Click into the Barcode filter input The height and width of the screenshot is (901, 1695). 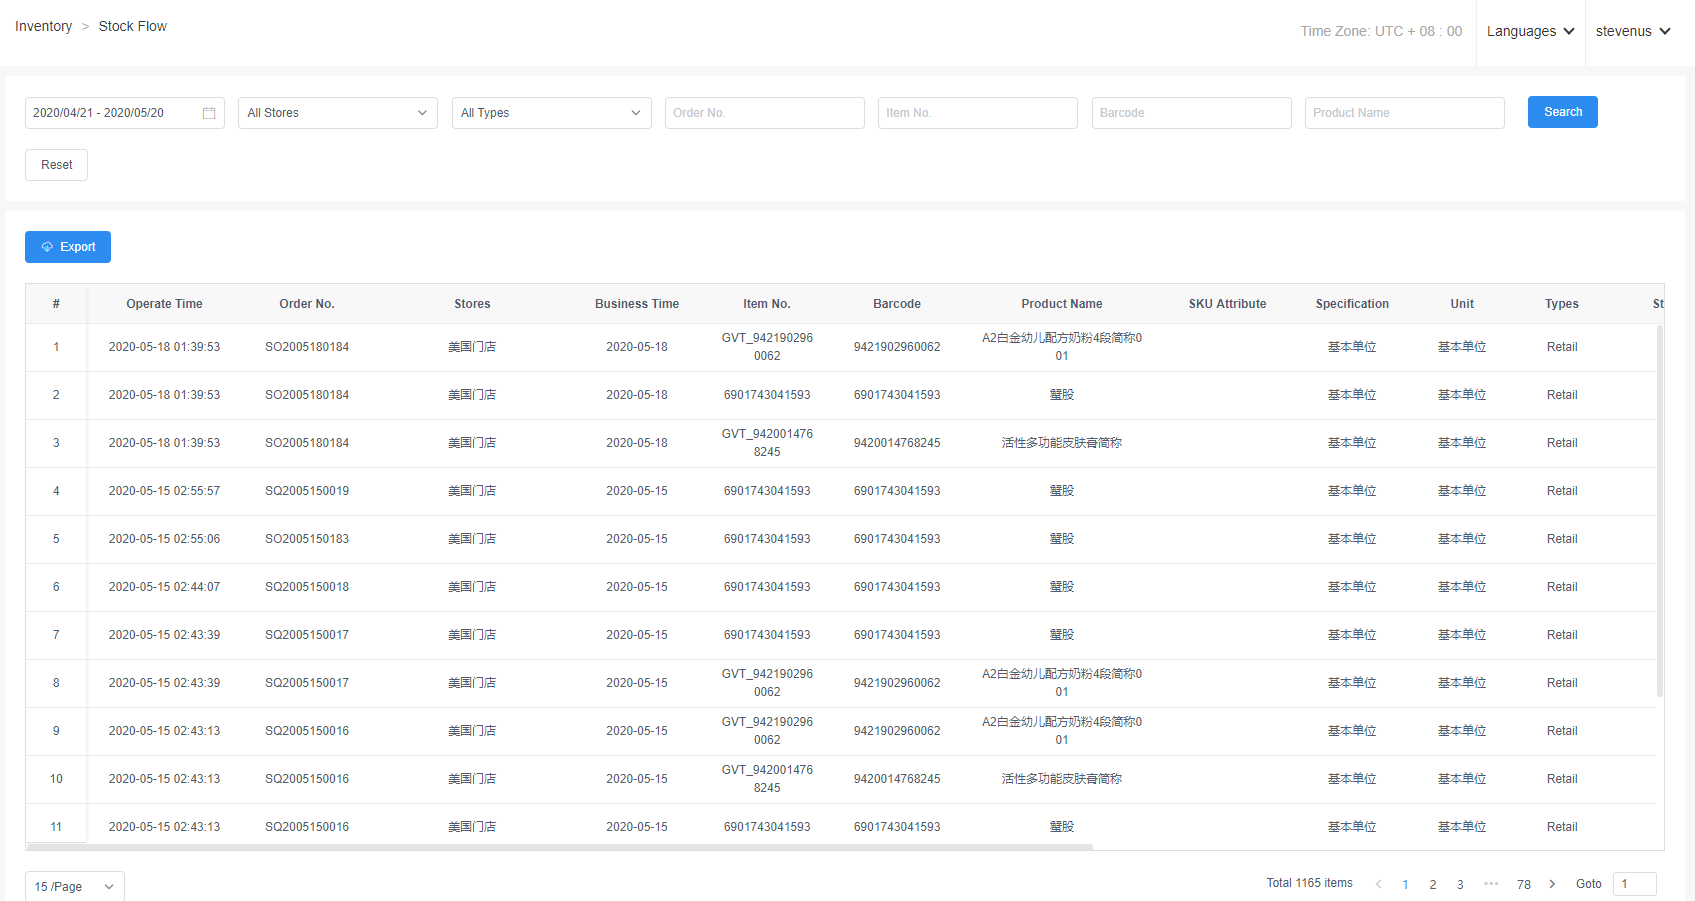(1191, 113)
